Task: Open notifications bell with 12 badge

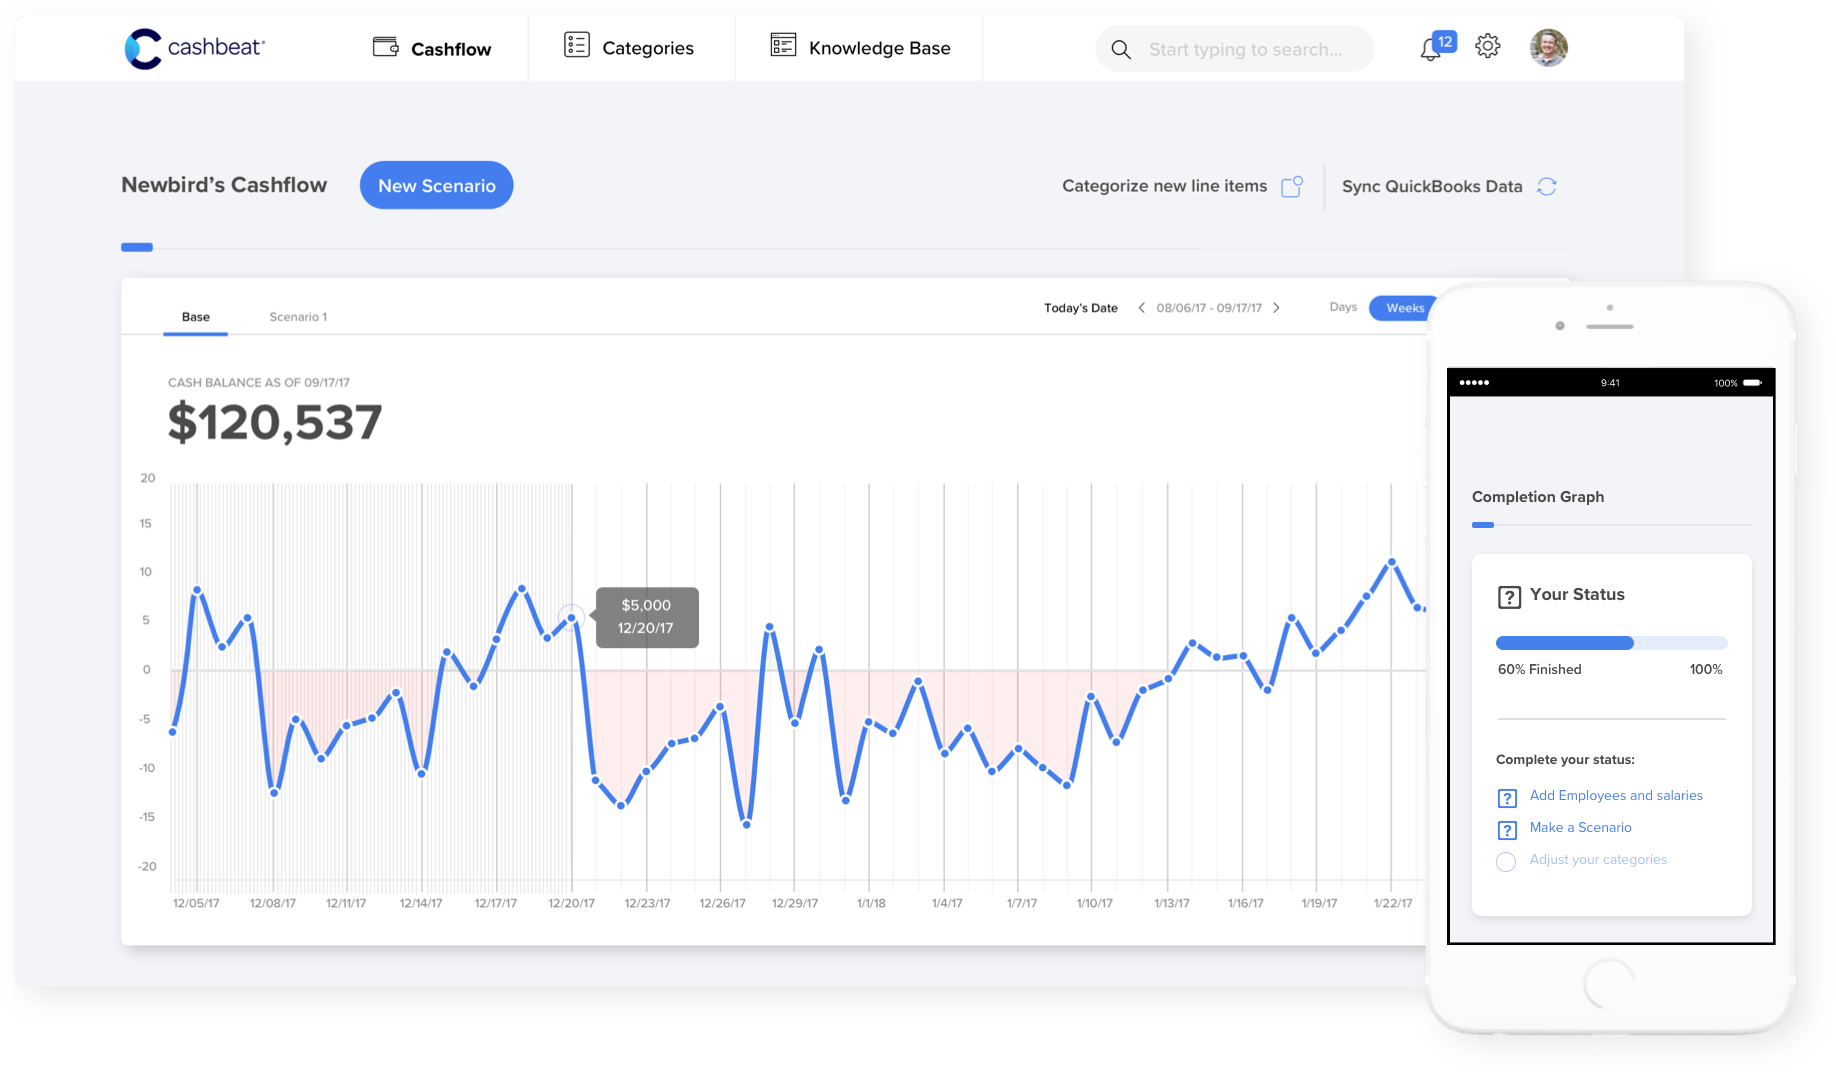Action: 1432,49
